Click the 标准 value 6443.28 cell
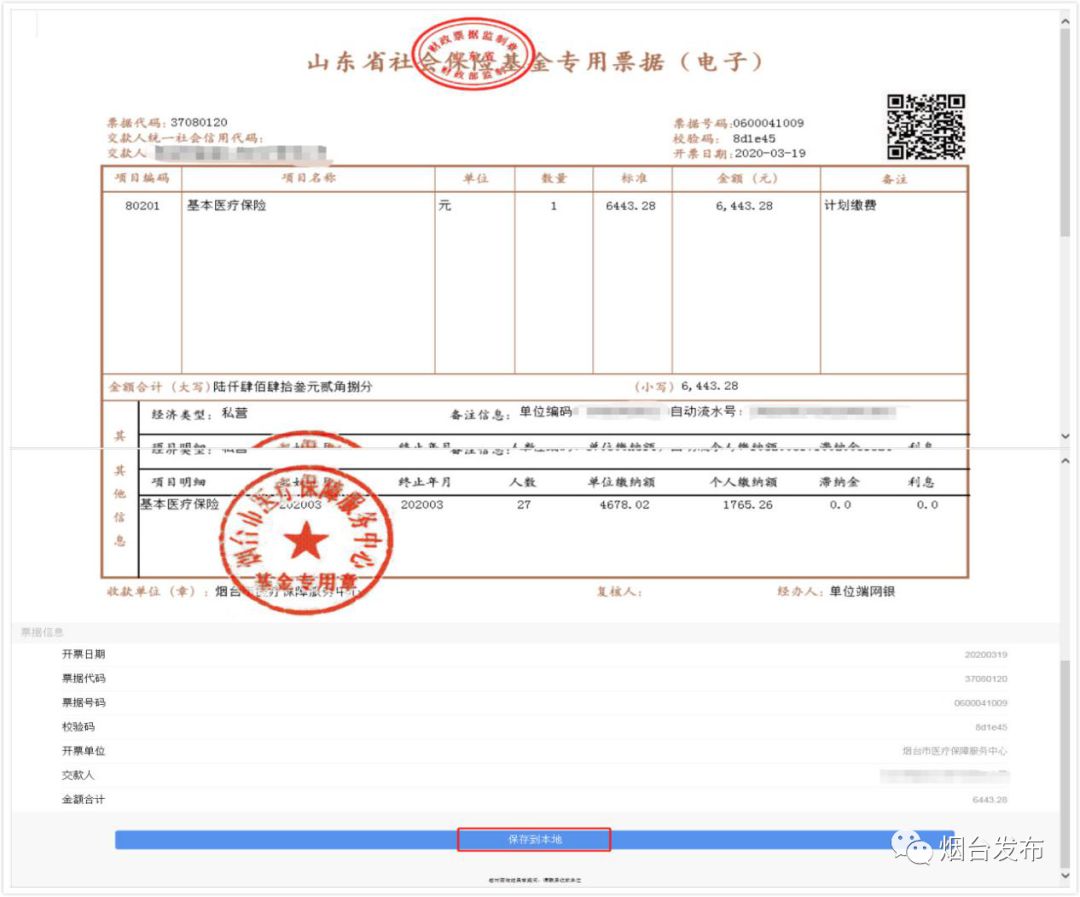The image size is (1080, 897). pos(630,205)
